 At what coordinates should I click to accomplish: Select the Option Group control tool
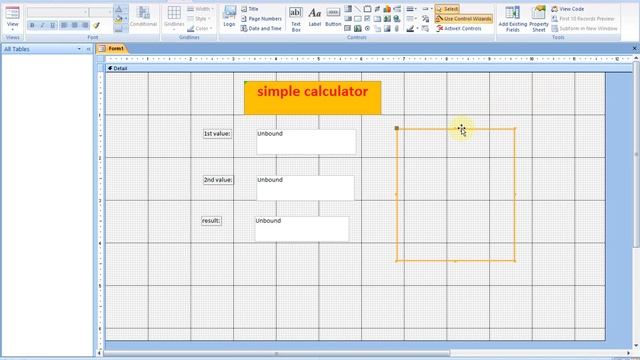click(x=367, y=9)
